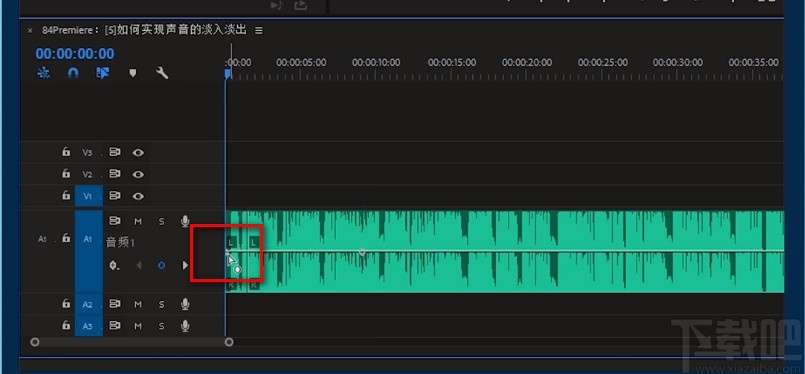The width and height of the screenshot is (805, 374).
Task: Solo track A1
Action: (x=161, y=221)
